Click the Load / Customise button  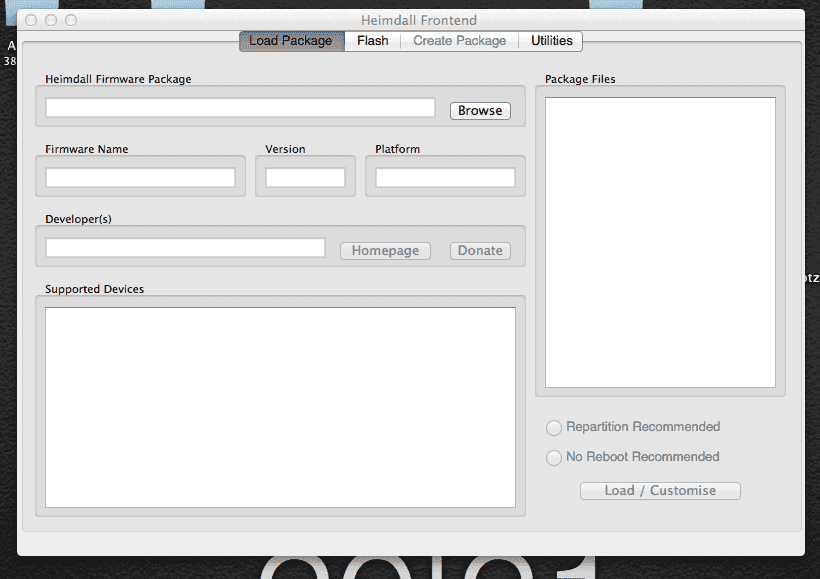660,491
